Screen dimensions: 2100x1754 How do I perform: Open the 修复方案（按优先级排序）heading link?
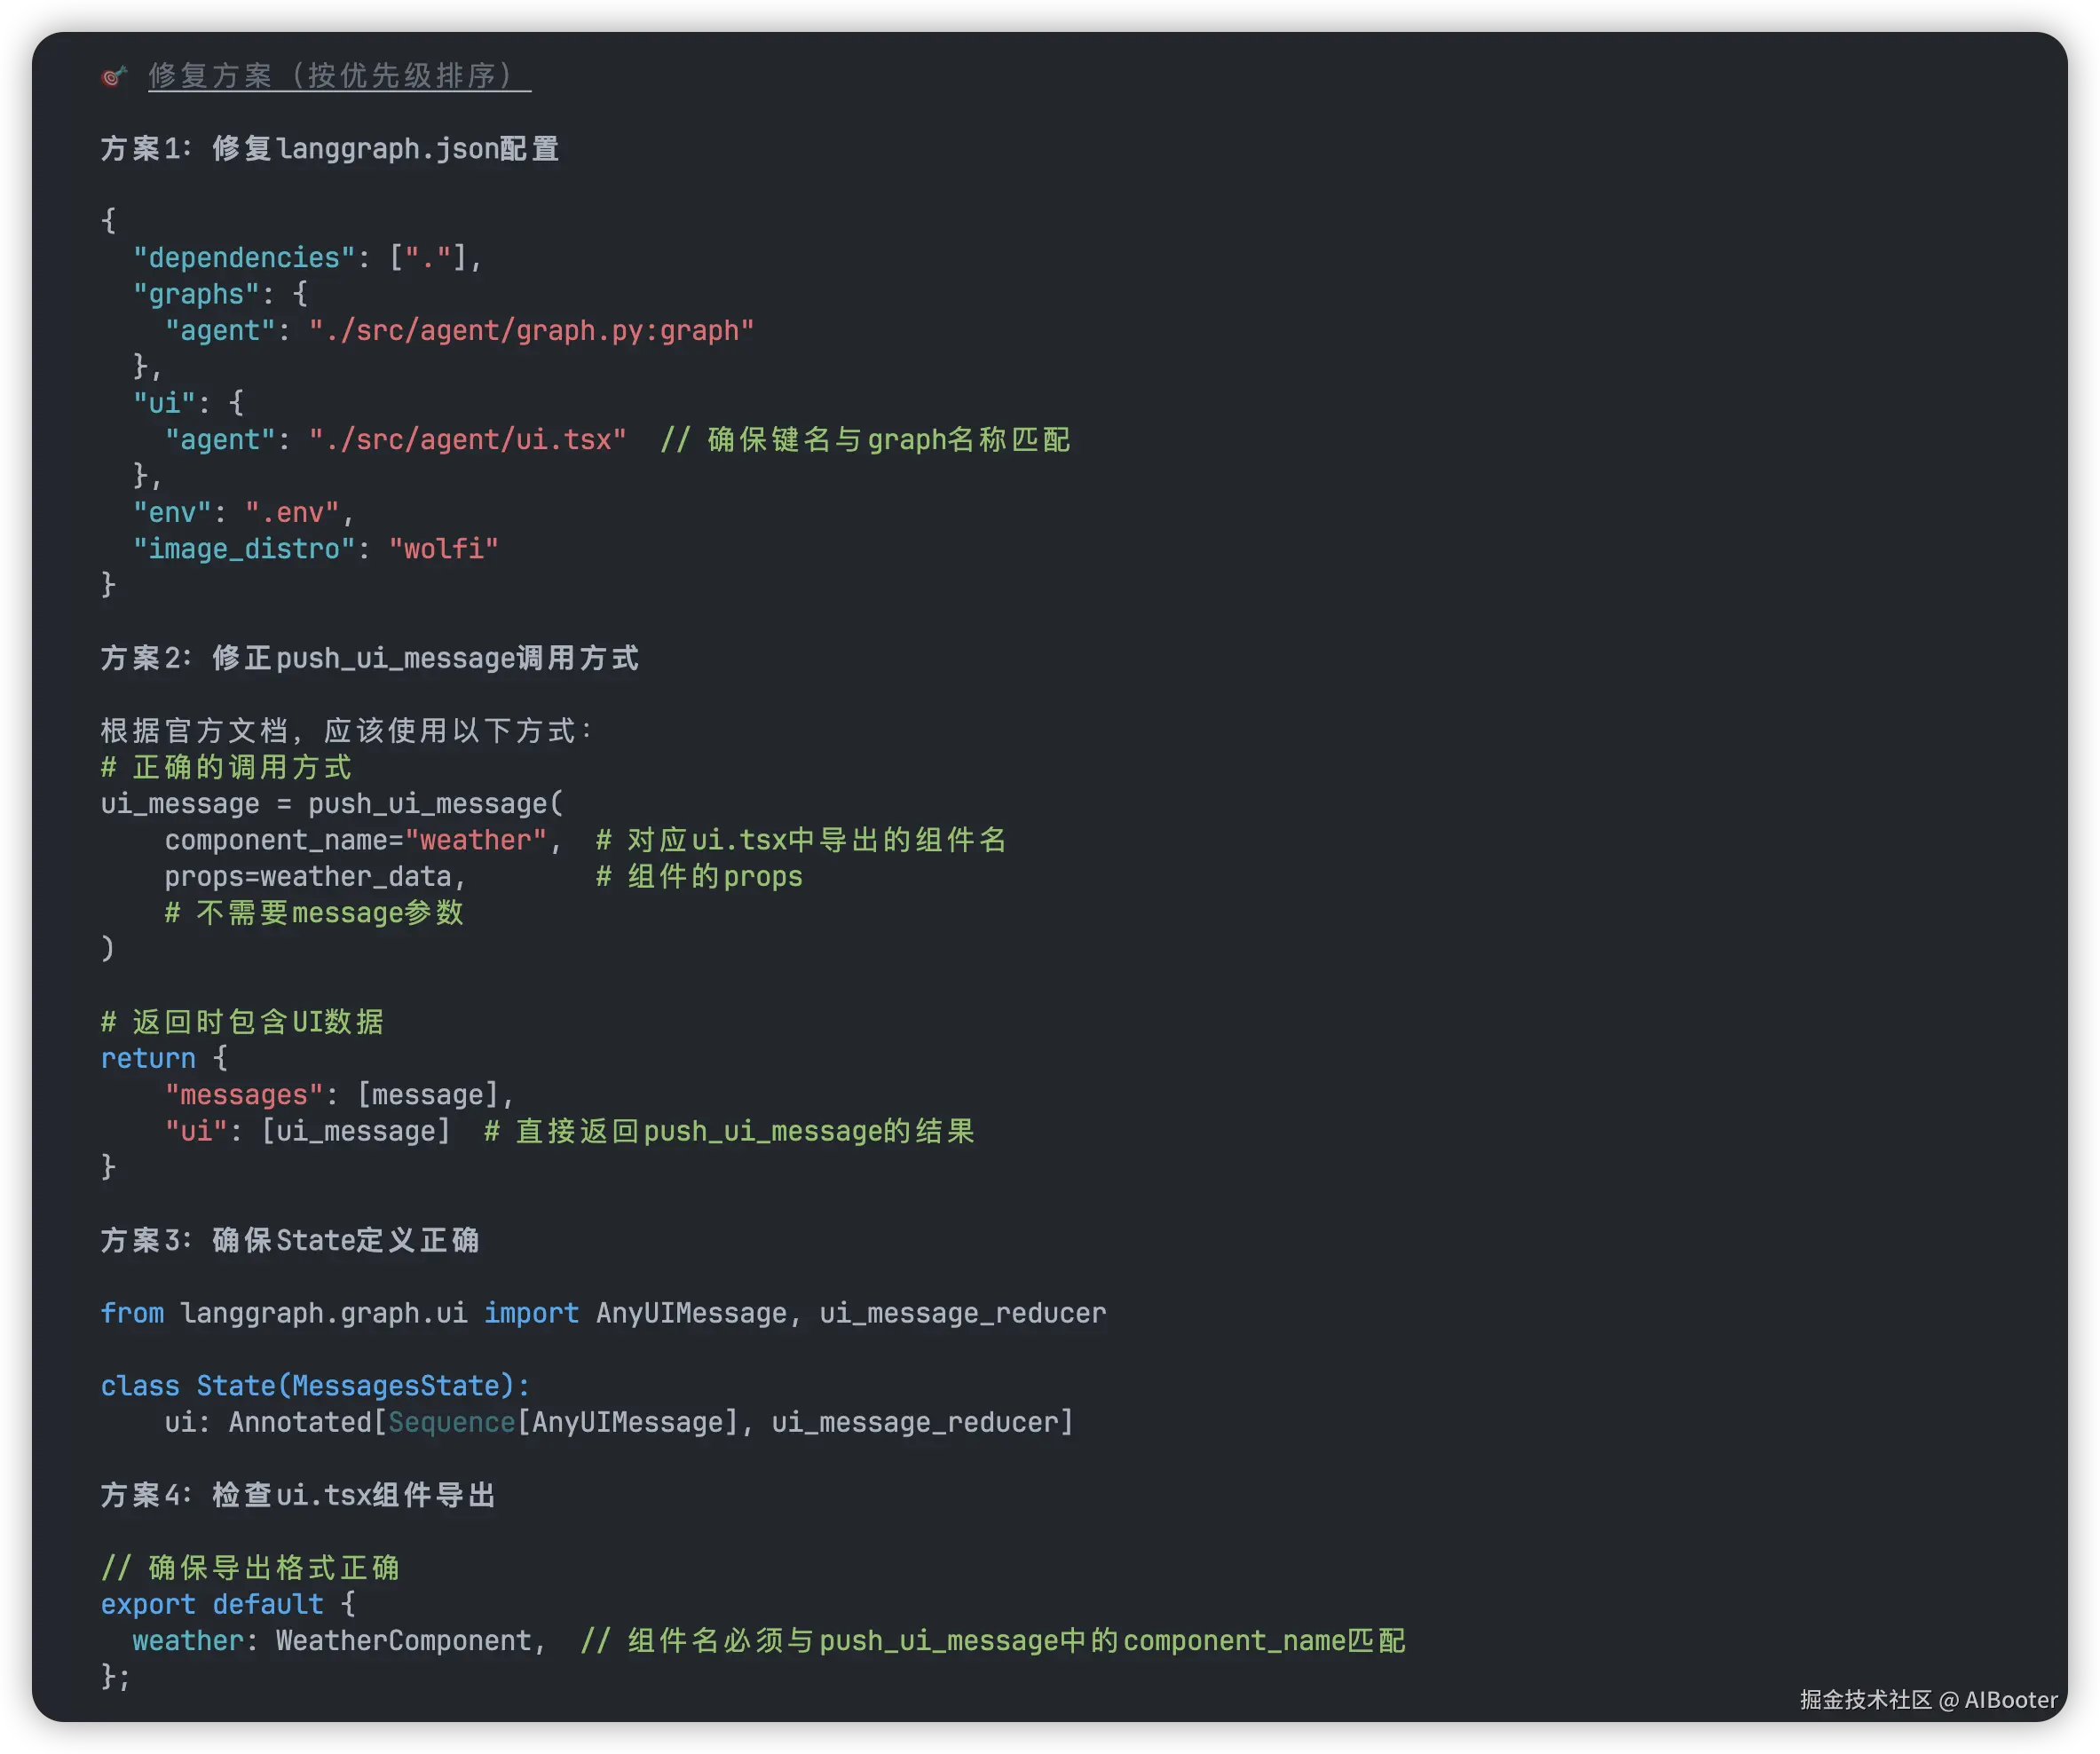point(339,76)
